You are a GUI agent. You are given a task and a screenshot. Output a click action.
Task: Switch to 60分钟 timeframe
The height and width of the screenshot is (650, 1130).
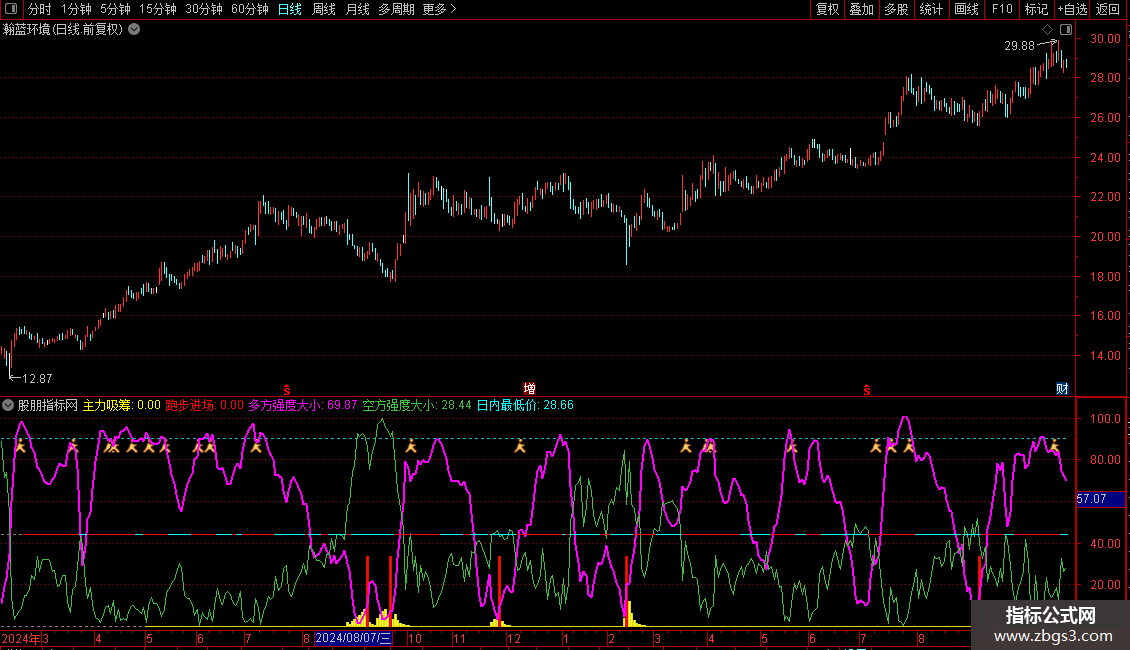pos(249,9)
